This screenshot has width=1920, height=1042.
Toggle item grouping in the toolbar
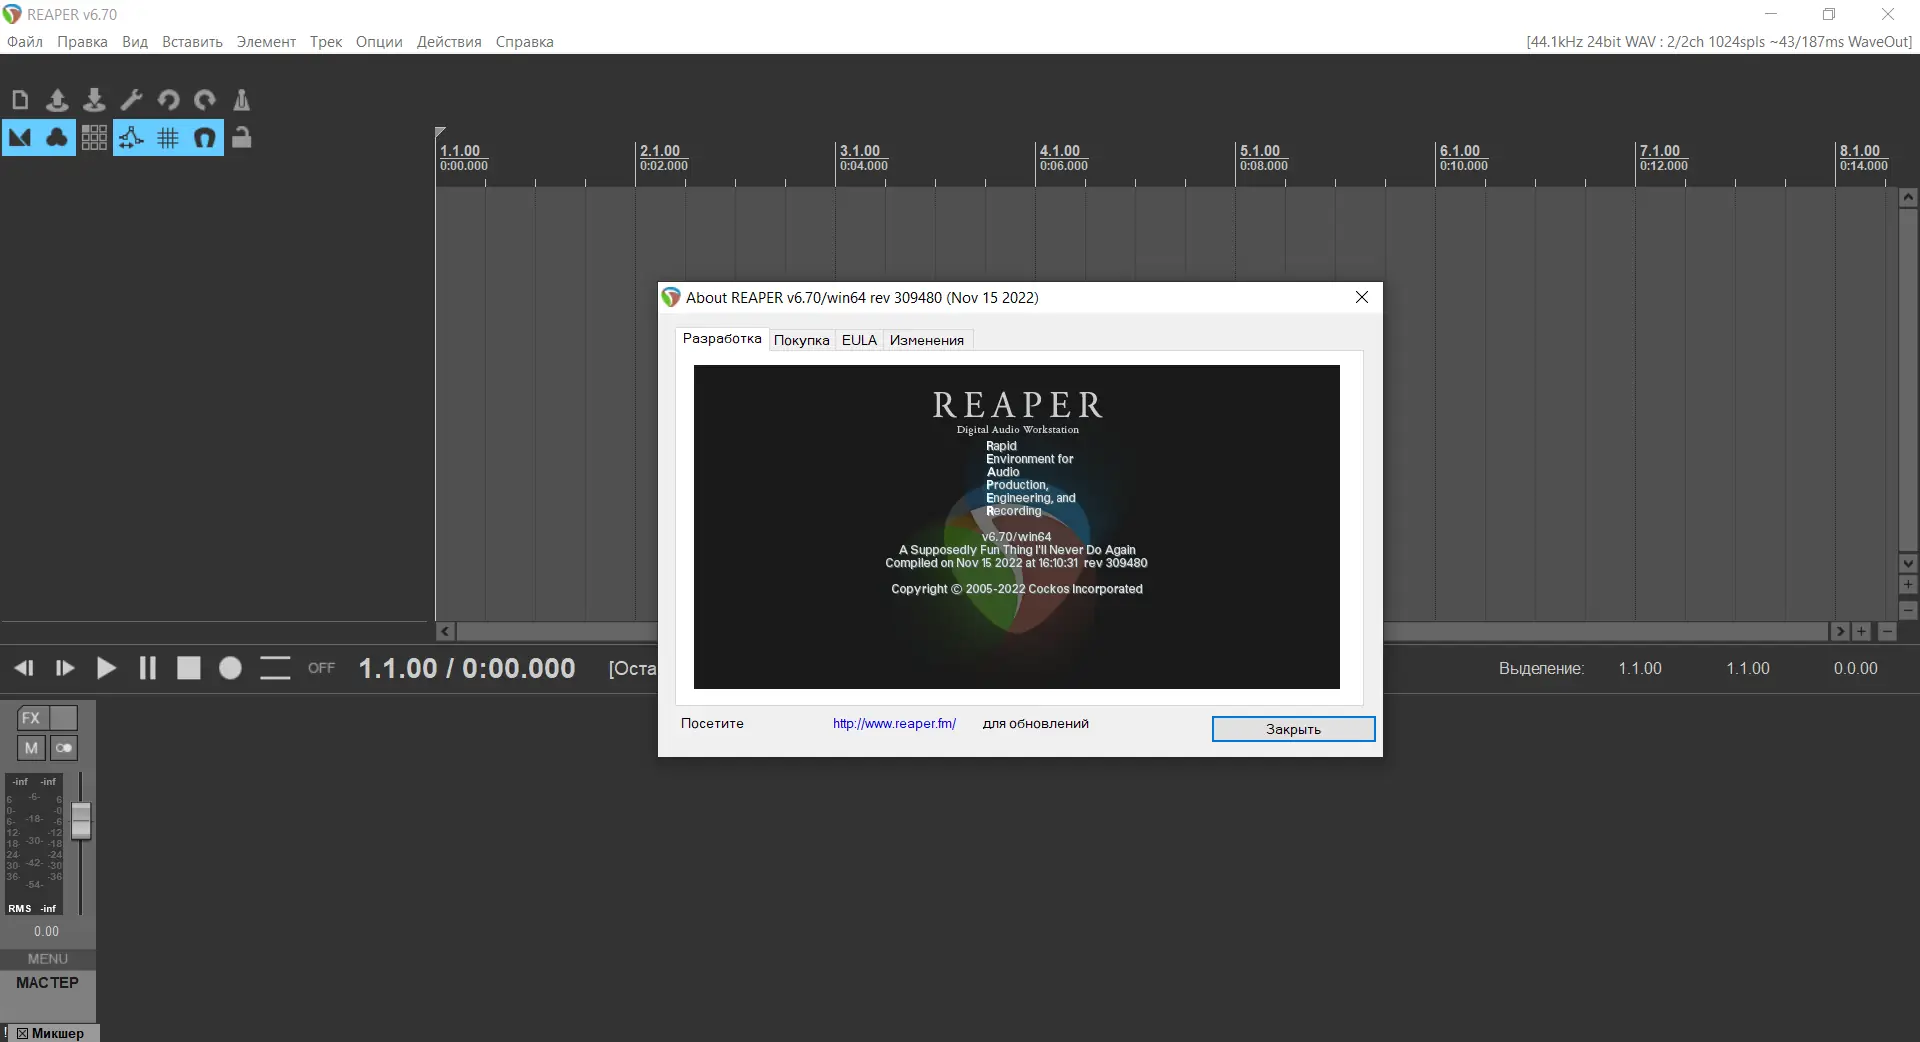click(57, 138)
